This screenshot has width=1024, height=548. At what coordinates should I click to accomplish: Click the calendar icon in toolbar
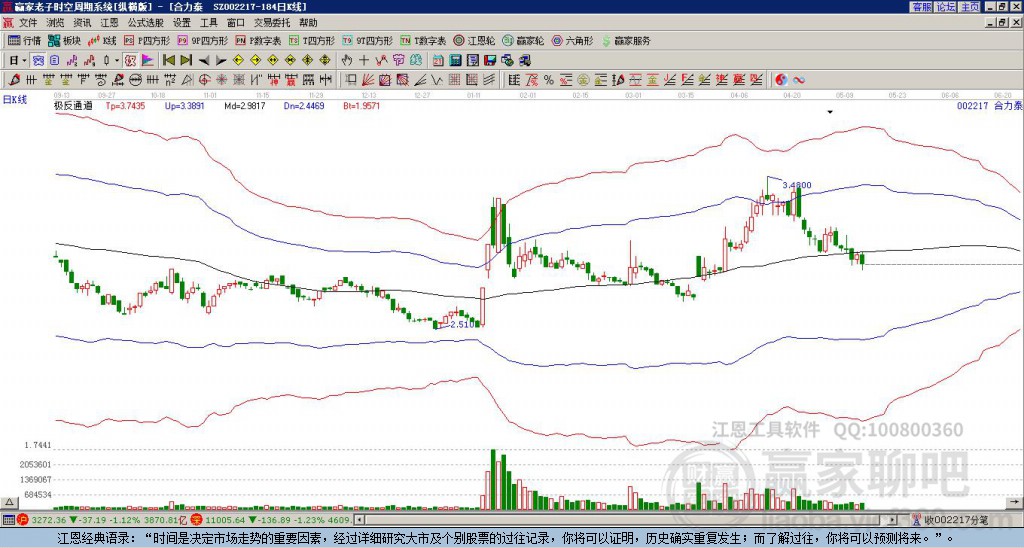tap(438, 61)
